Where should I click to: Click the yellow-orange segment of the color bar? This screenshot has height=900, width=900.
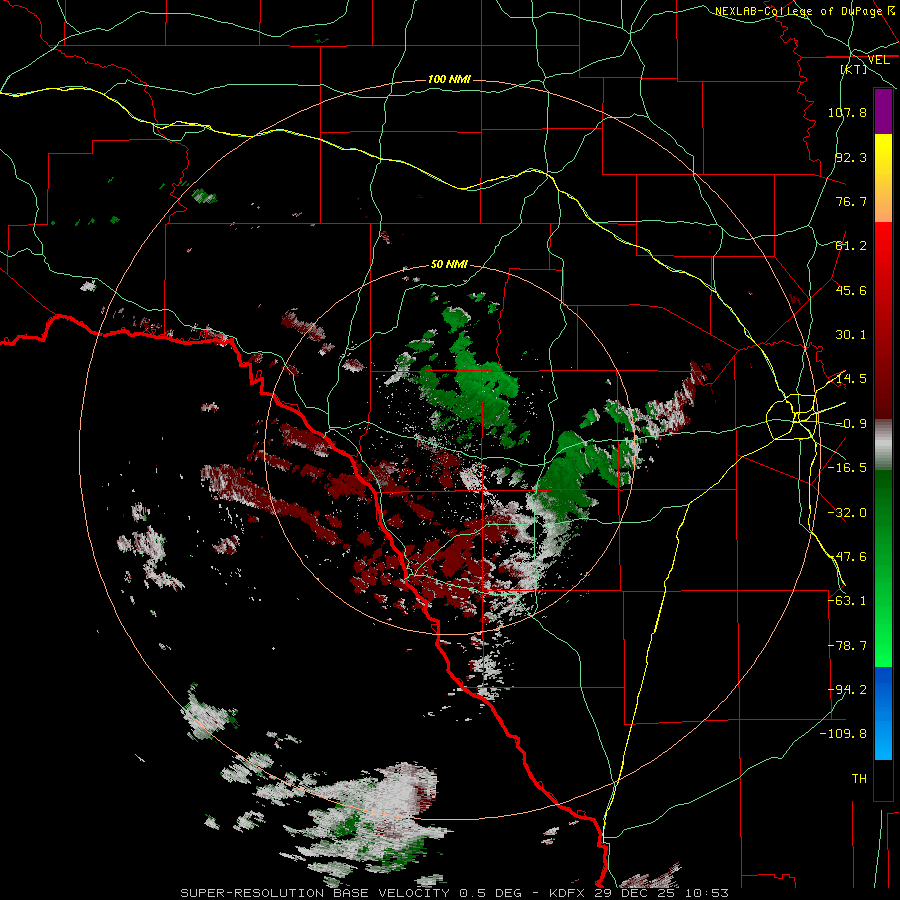pyautogui.click(x=883, y=178)
